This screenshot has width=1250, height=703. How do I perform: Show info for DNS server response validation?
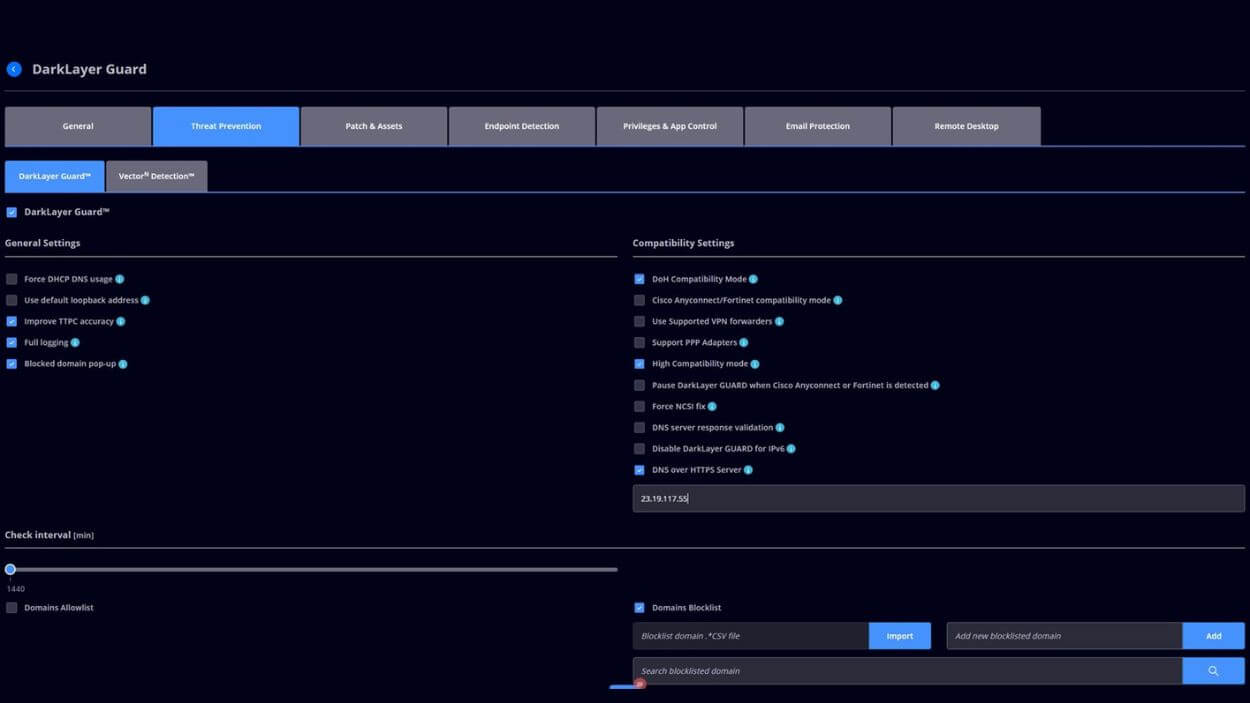[x=780, y=428]
